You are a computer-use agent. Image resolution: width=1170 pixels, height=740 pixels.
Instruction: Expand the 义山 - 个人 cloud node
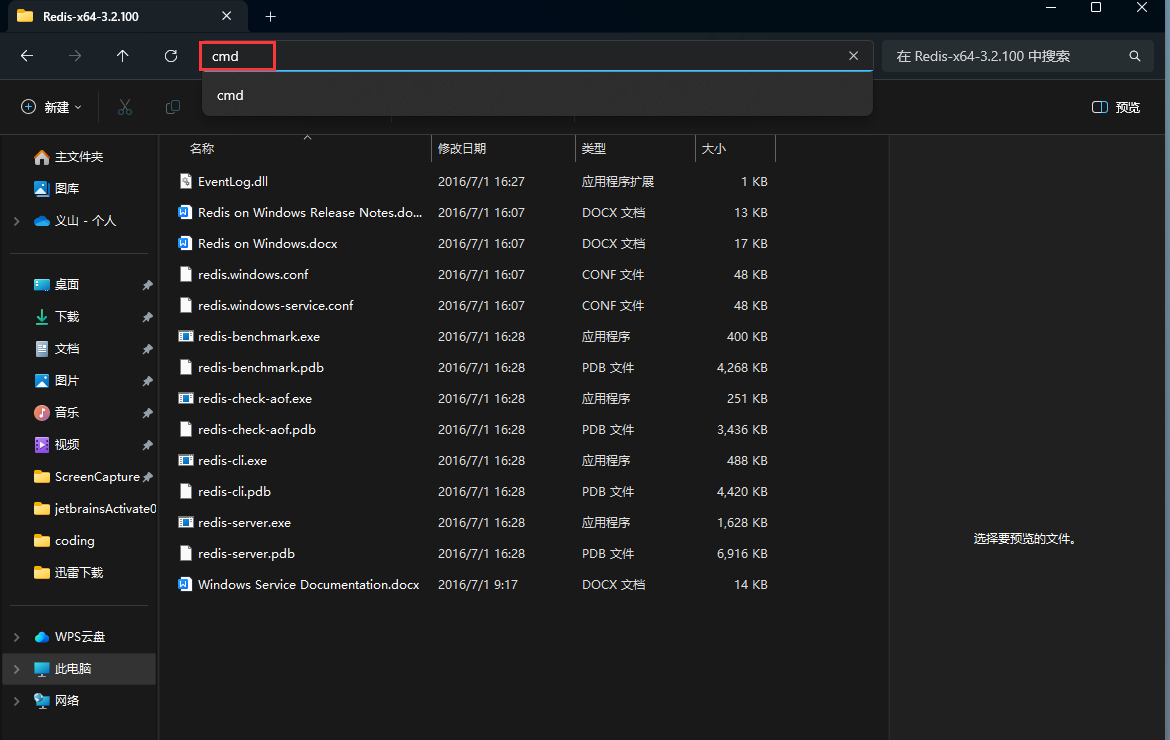click(x=16, y=221)
